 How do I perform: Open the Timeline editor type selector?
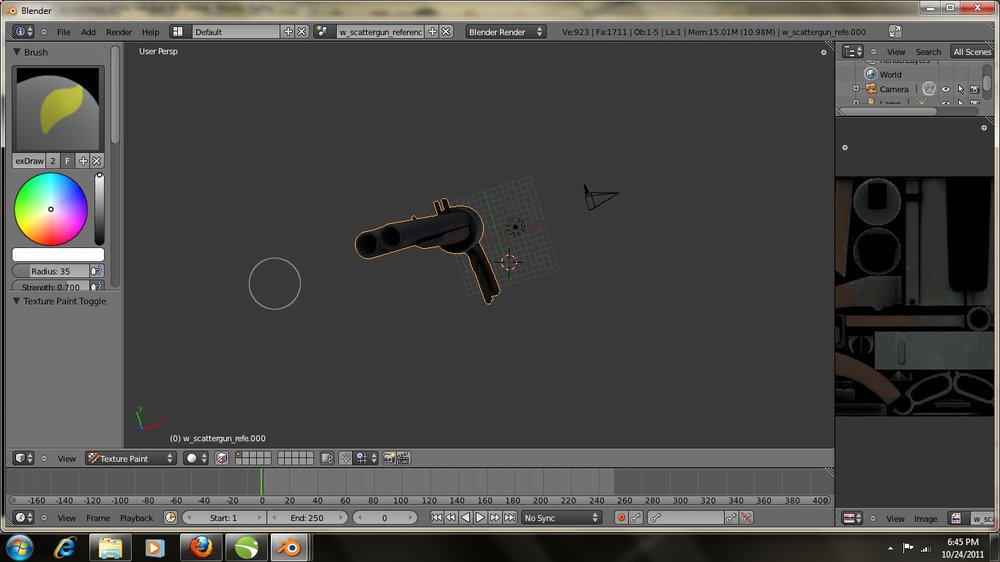click(24, 518)
